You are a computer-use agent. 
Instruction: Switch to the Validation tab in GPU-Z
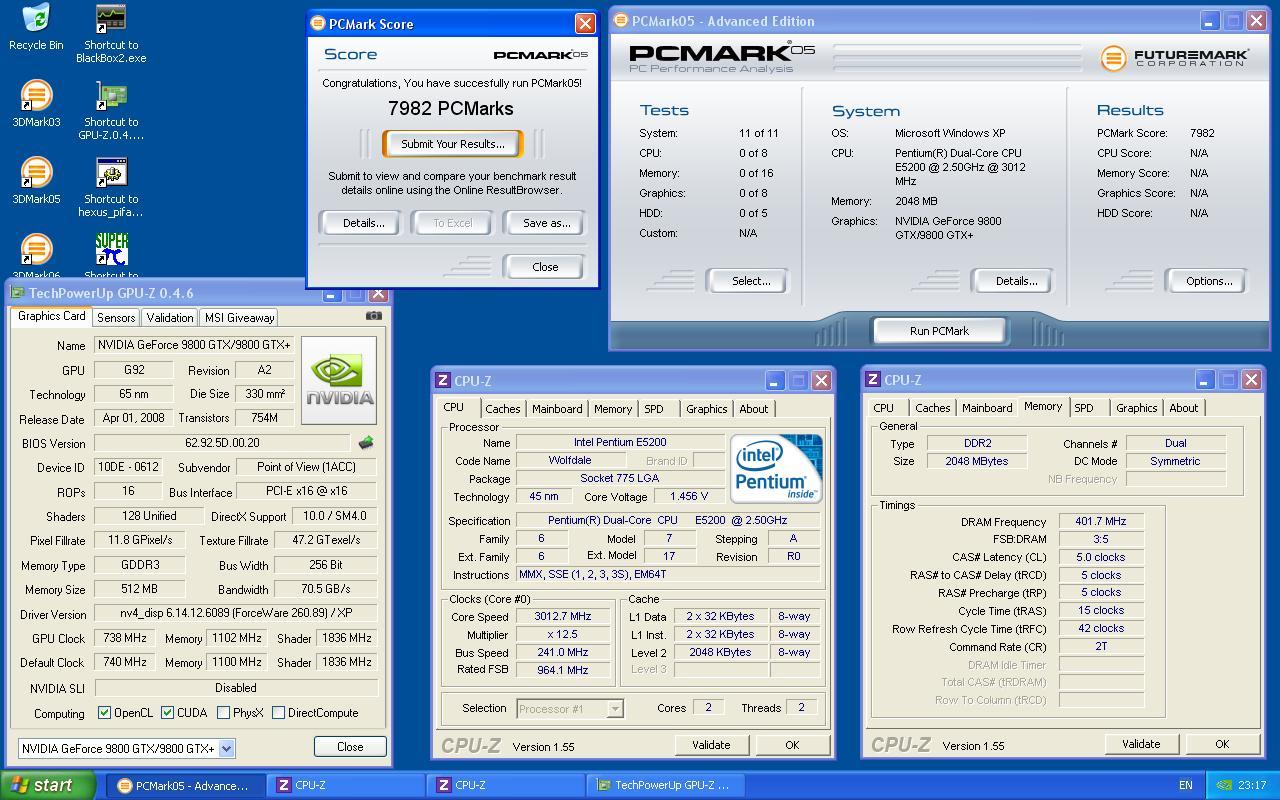[170, 317]
